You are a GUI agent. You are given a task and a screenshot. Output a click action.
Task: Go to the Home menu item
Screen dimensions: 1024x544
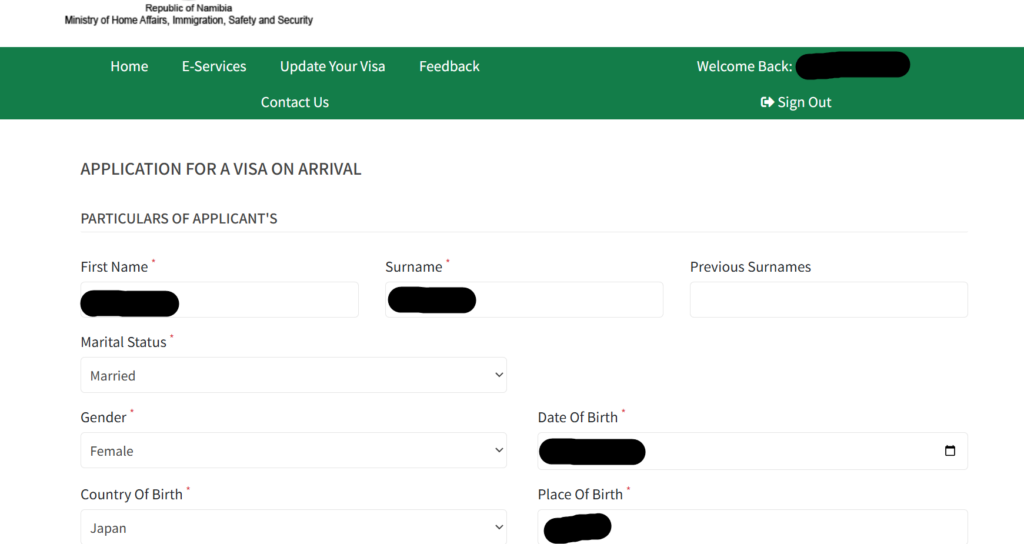click(x=129, y=66)
